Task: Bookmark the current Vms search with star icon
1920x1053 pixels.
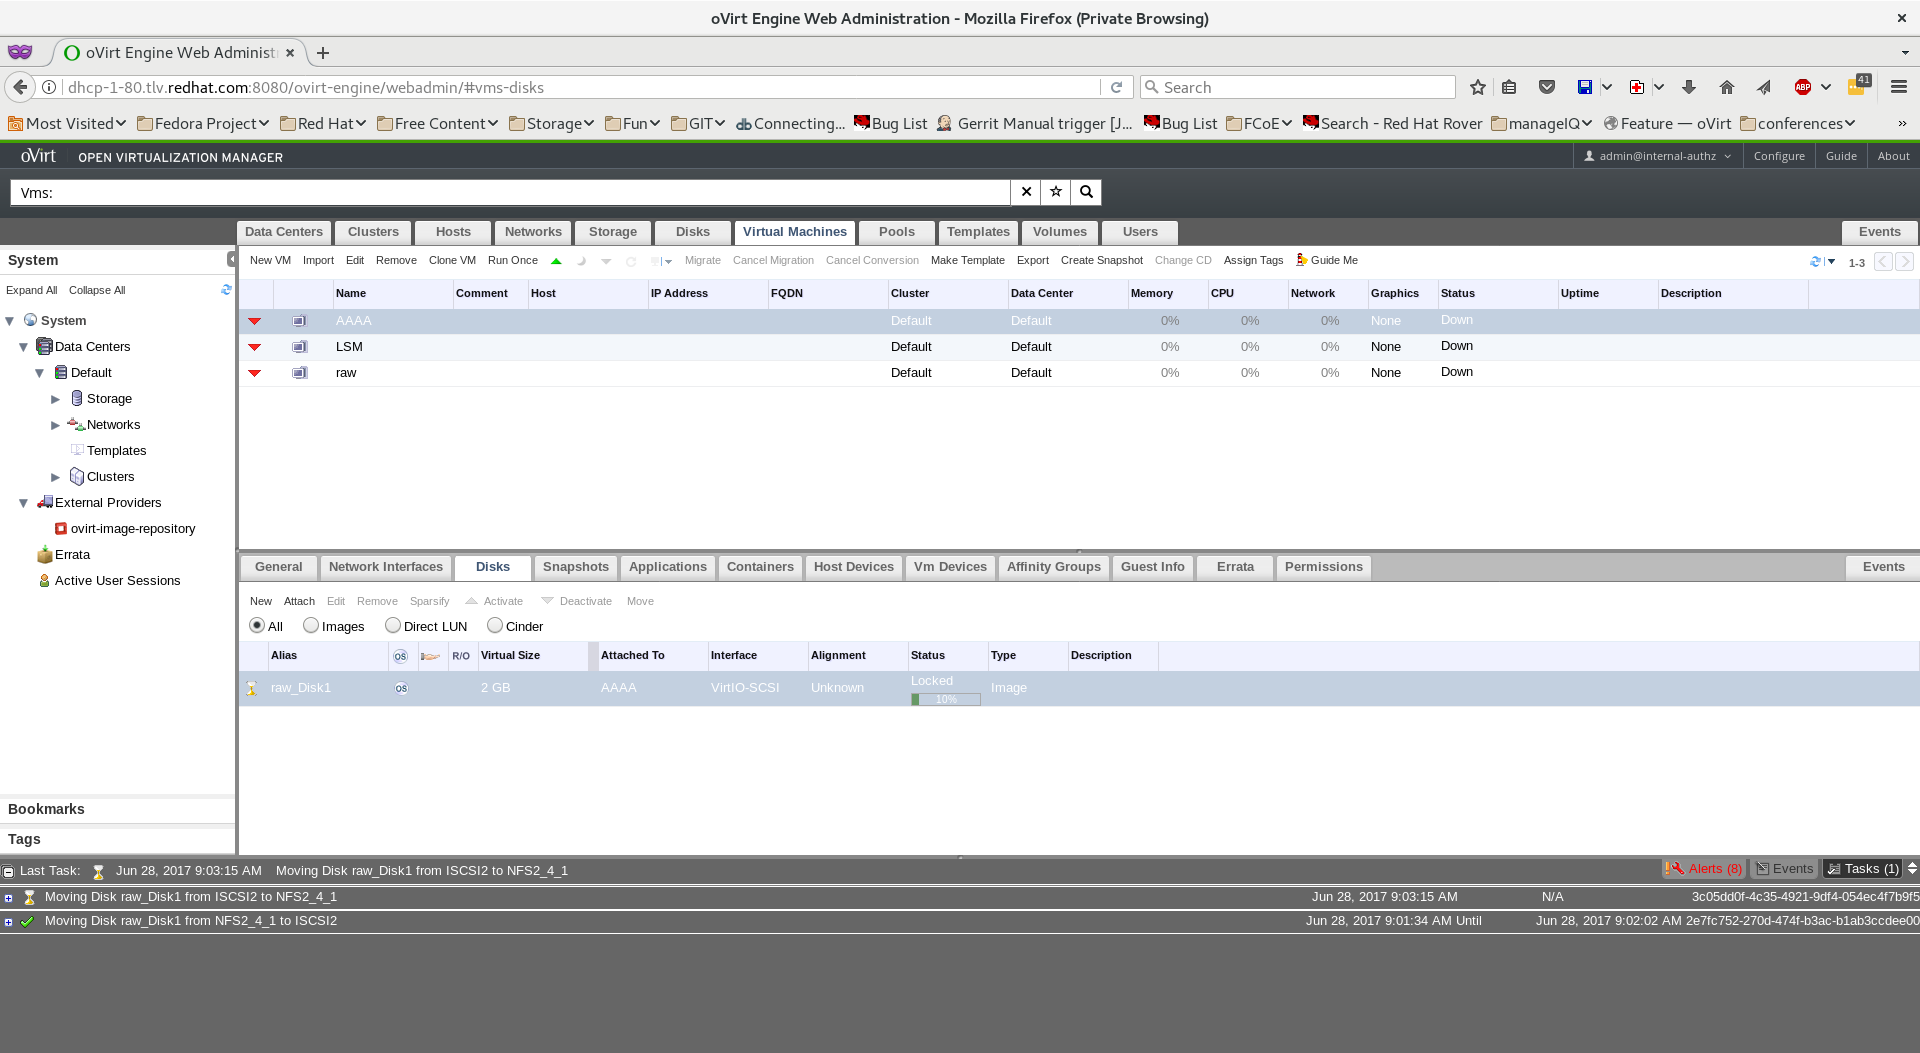Action: coord(1056,192)
